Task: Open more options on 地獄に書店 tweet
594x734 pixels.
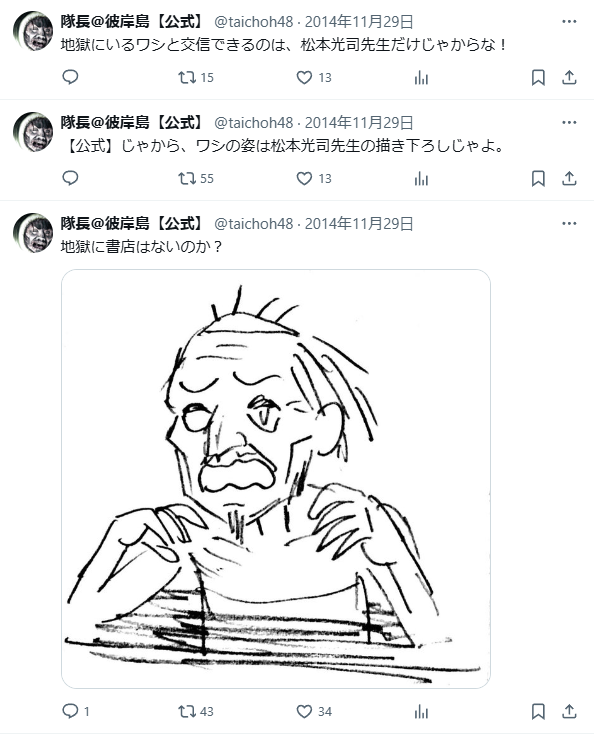Action: (569, 224)
